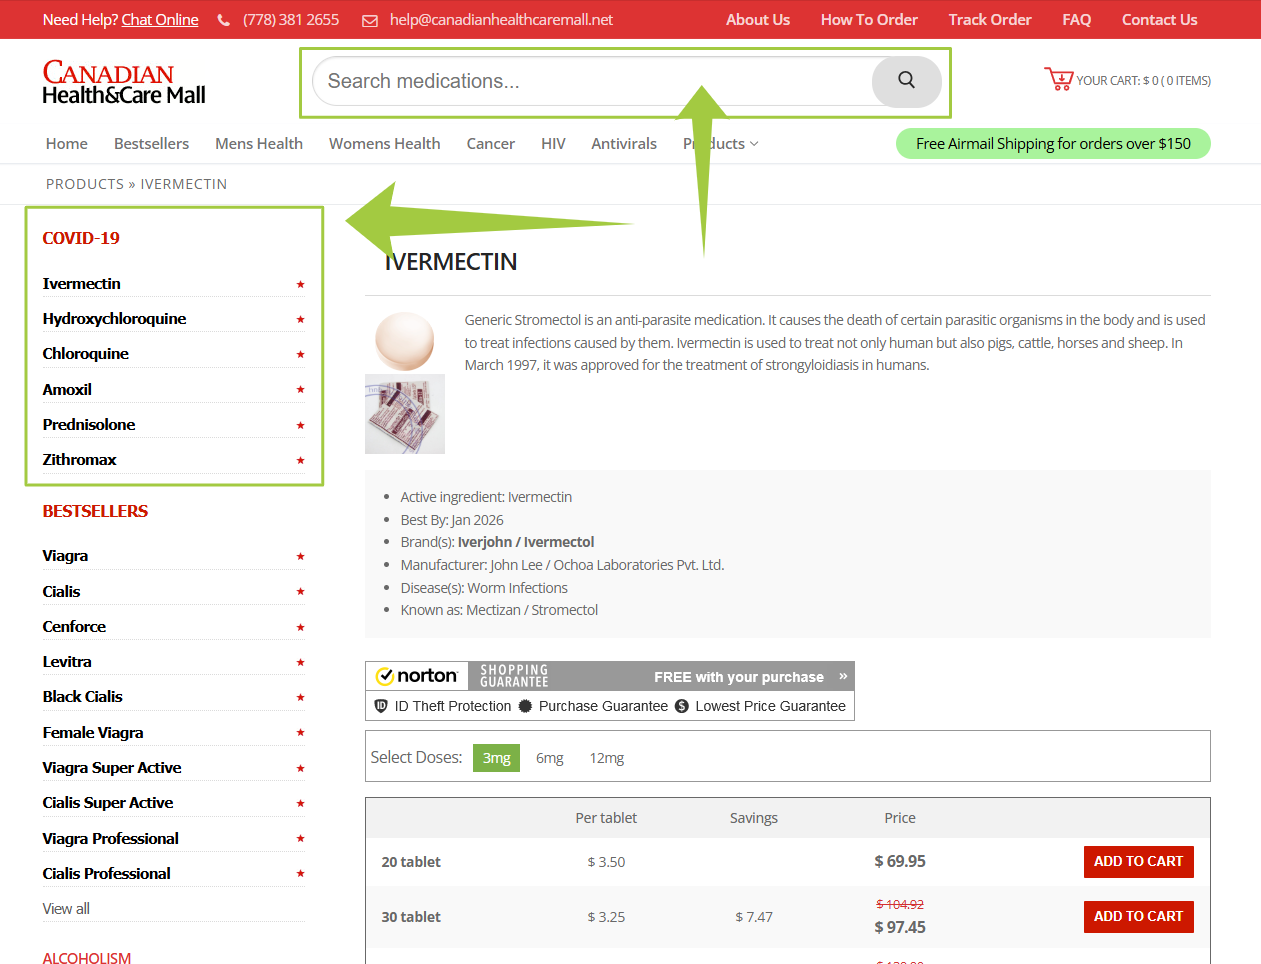Click the phone number (778) 381 2655
The image size is (1261, 964).
[291, 20]
